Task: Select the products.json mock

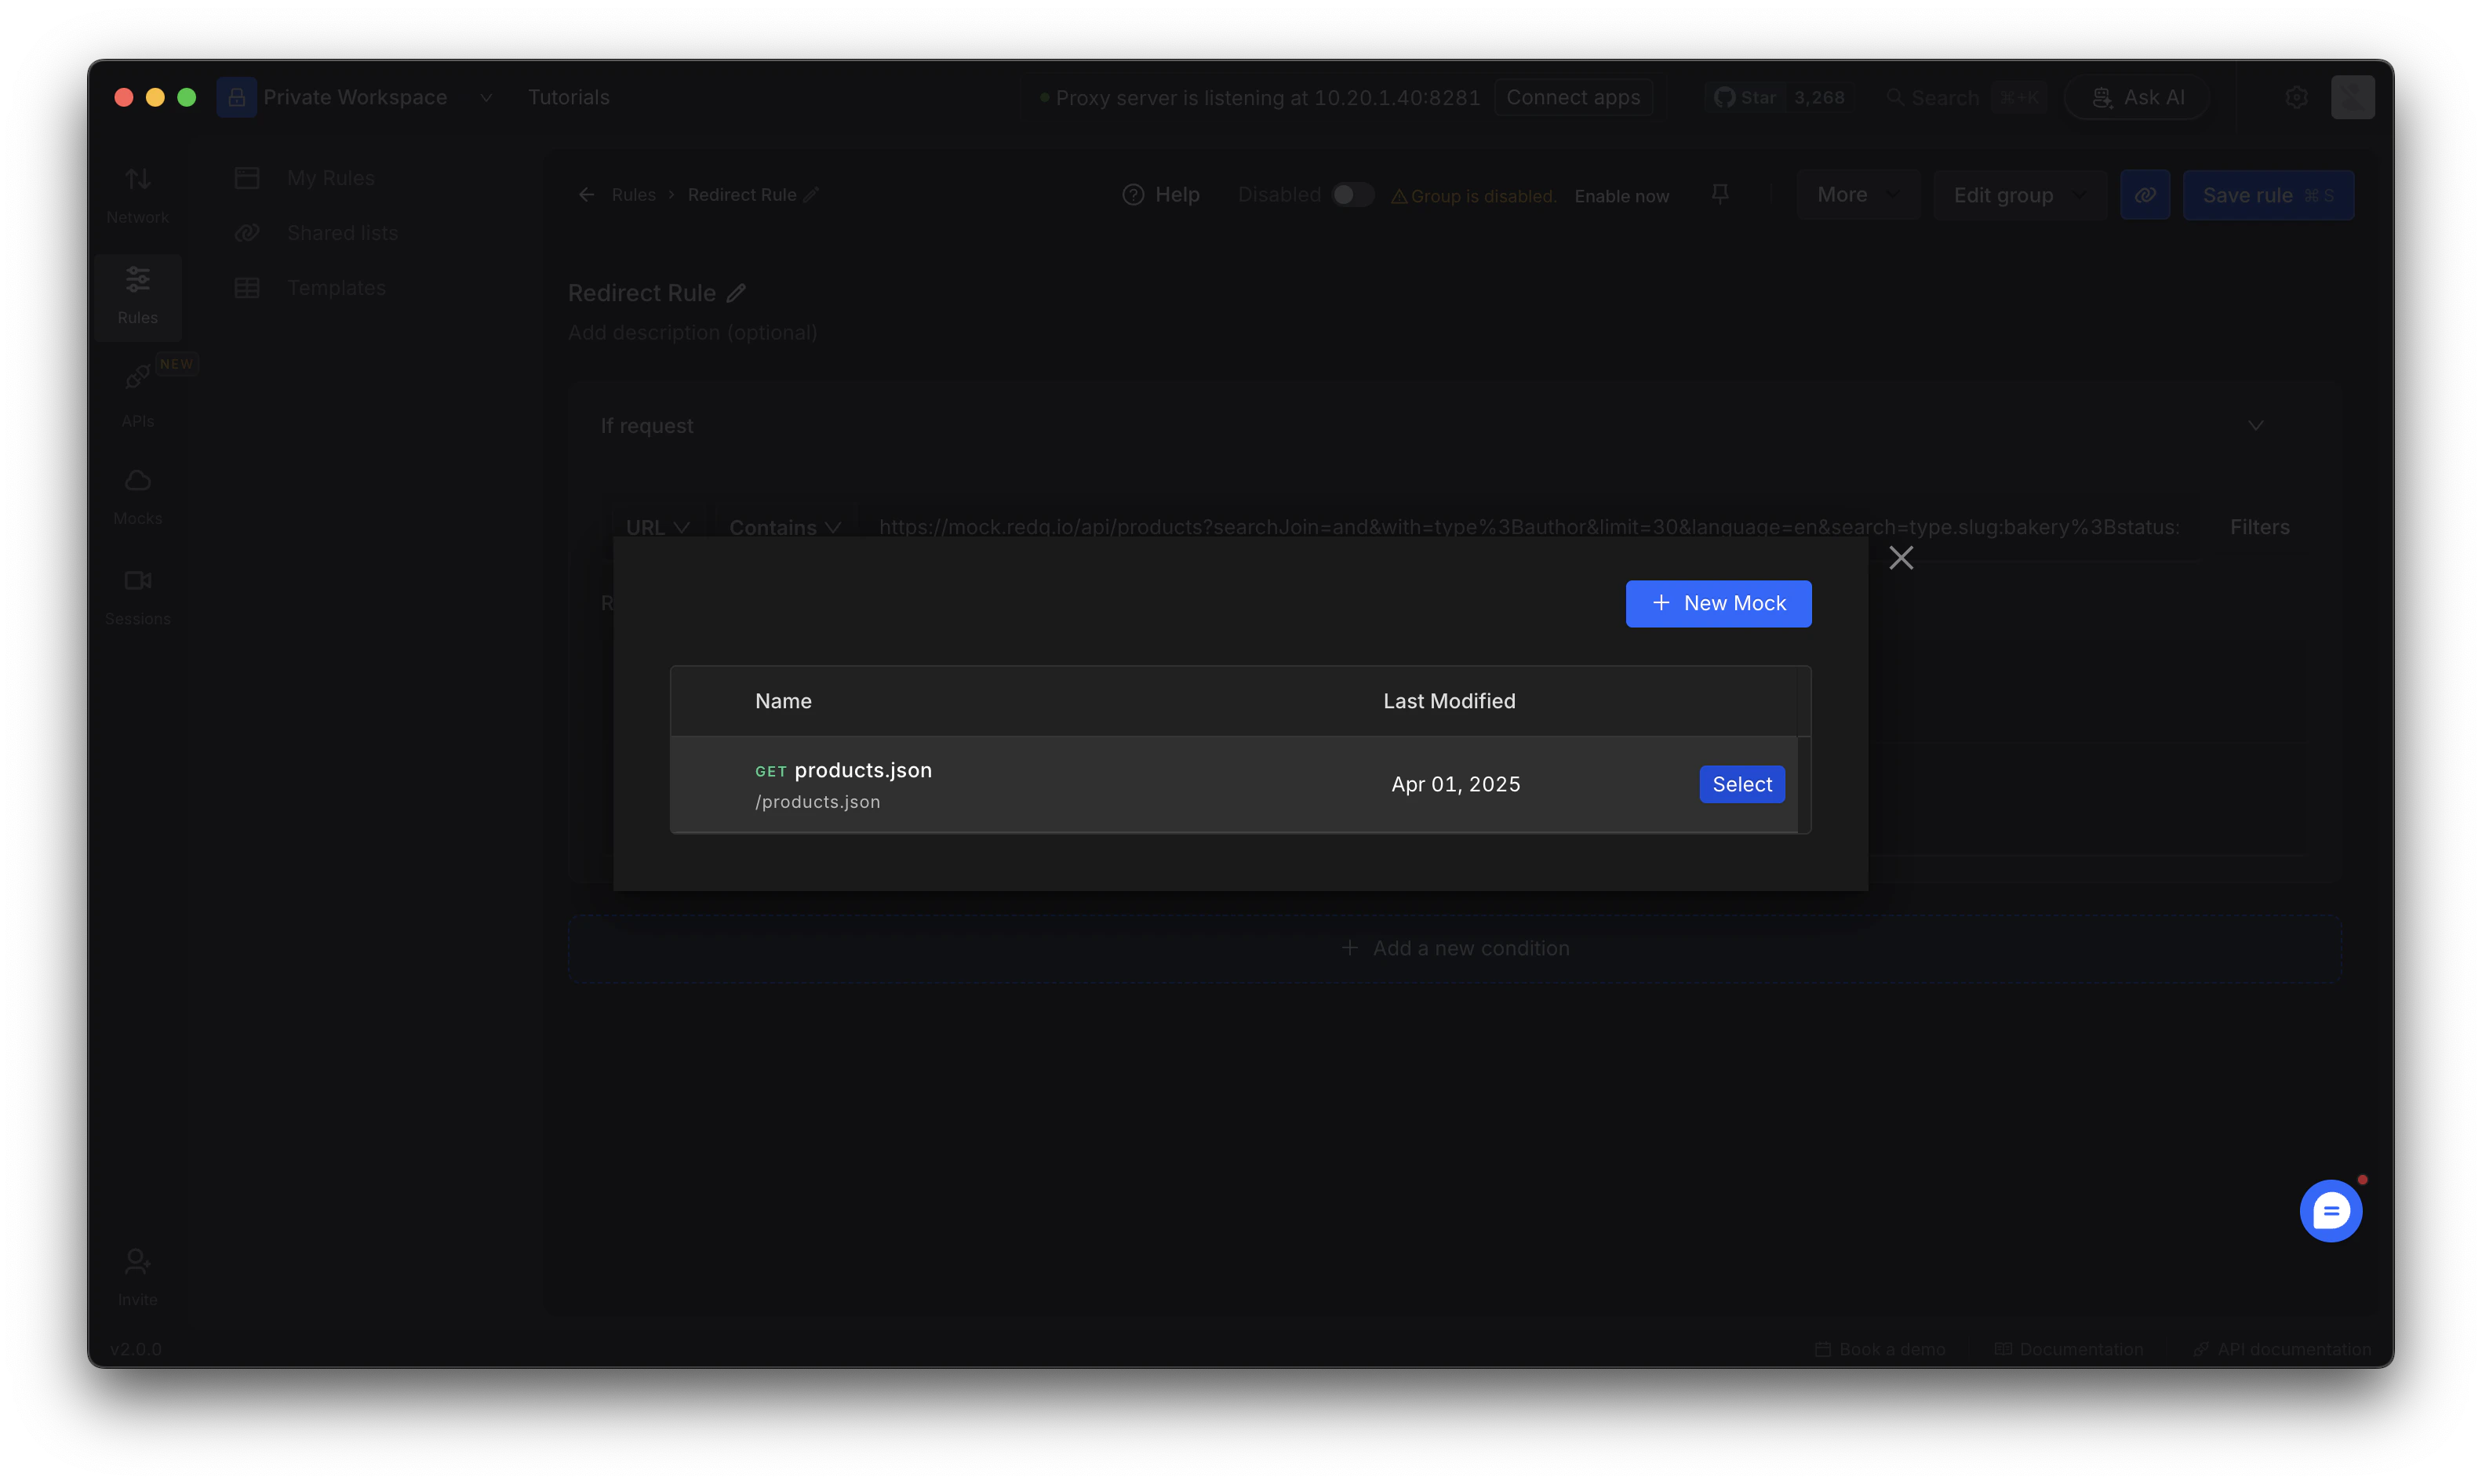Action: (1741, 784)
